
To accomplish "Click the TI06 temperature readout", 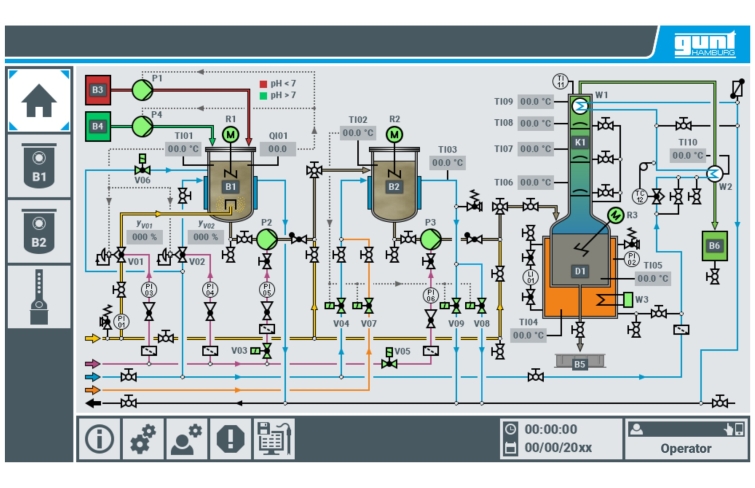I will click(x=535, y=182).
